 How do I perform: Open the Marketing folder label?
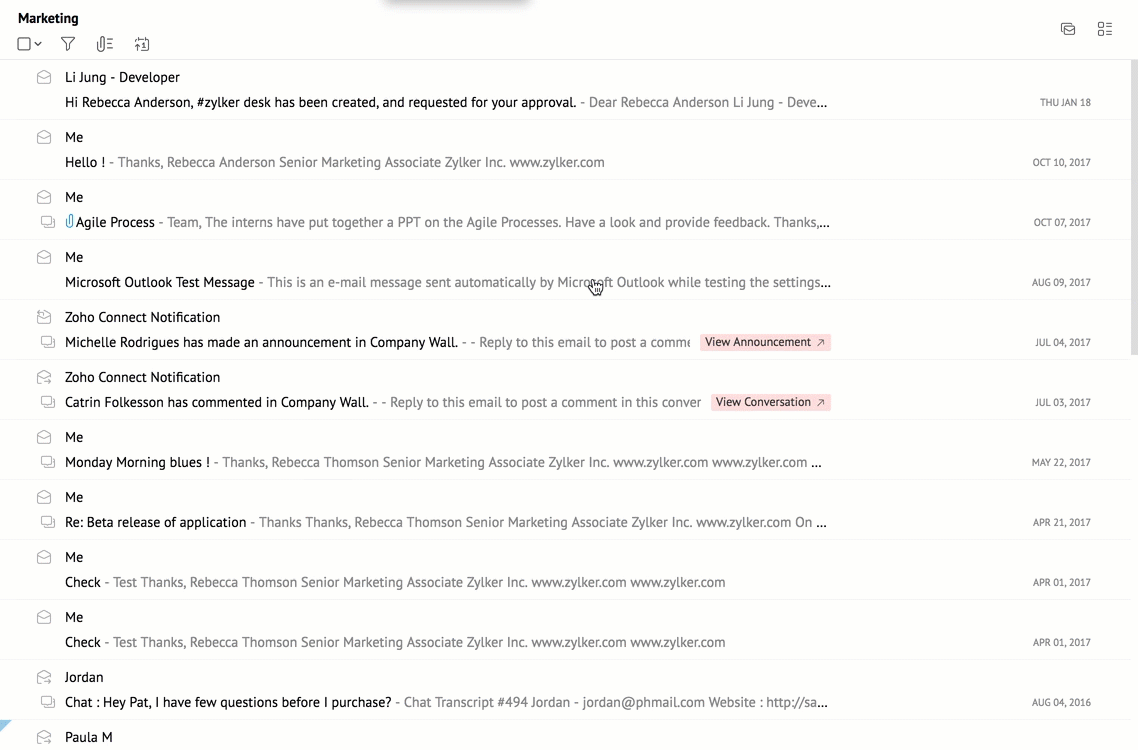pos(47,17)
